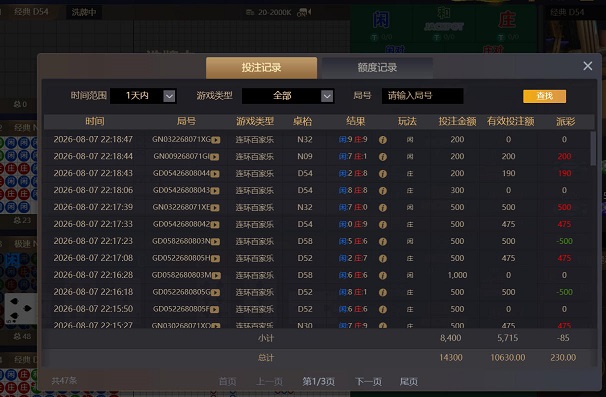Click the 时间 column header

point(95,121)
